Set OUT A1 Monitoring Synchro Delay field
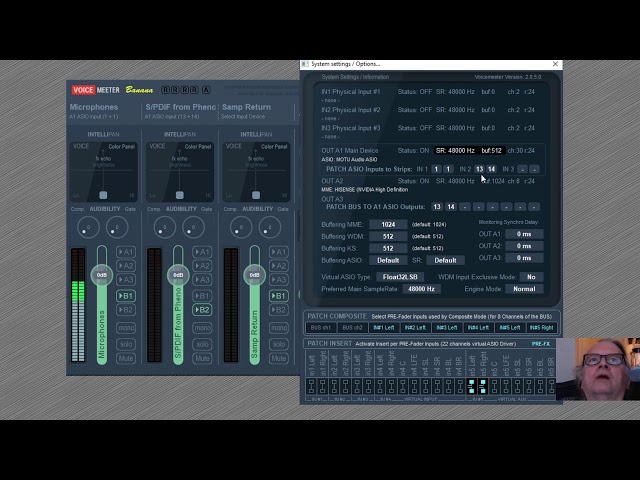640x480 pixels. click(524, 234)
